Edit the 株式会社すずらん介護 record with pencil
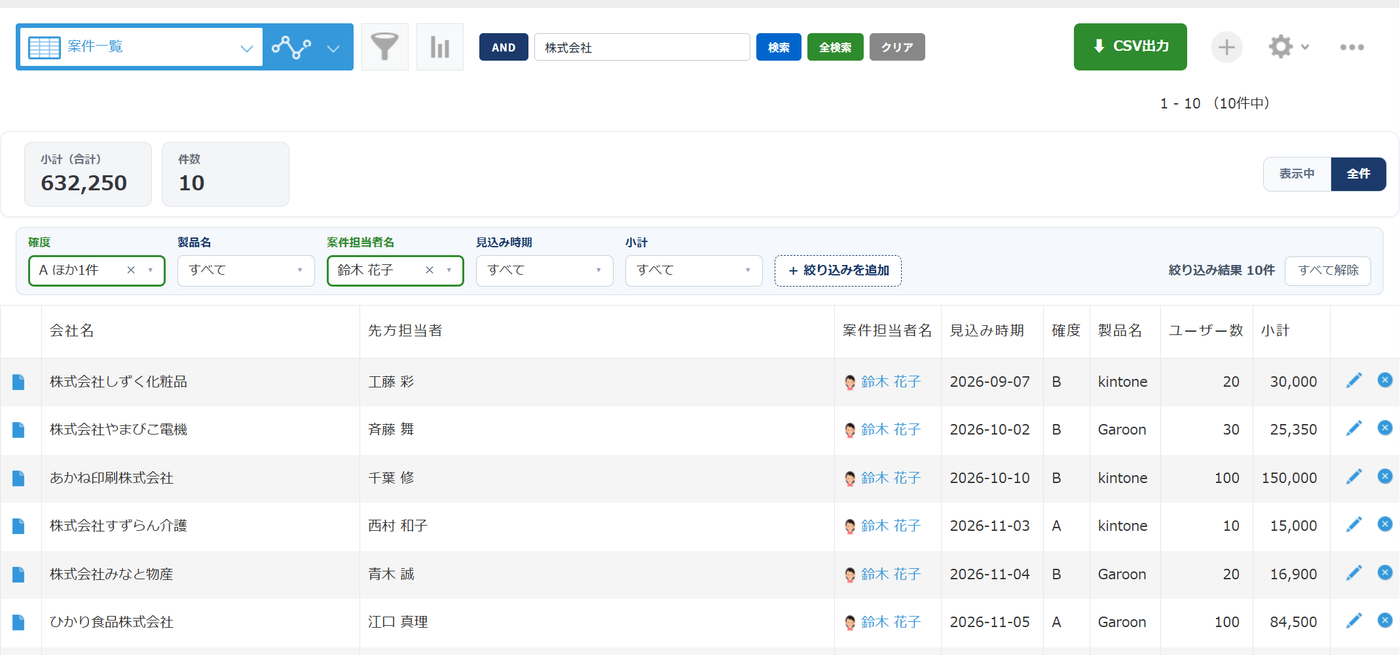Image resolution: width=1400 pixels, height=655 pixels. 1354,524
